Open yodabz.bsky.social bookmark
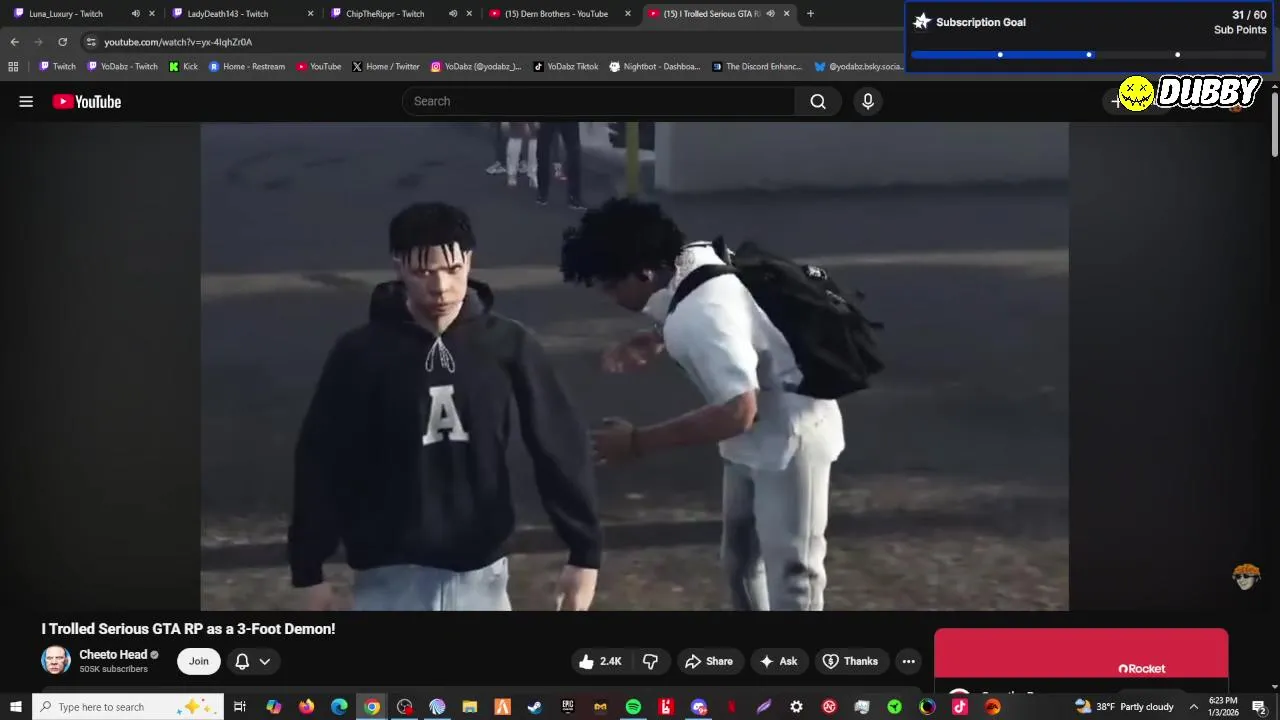 [858, 67]
